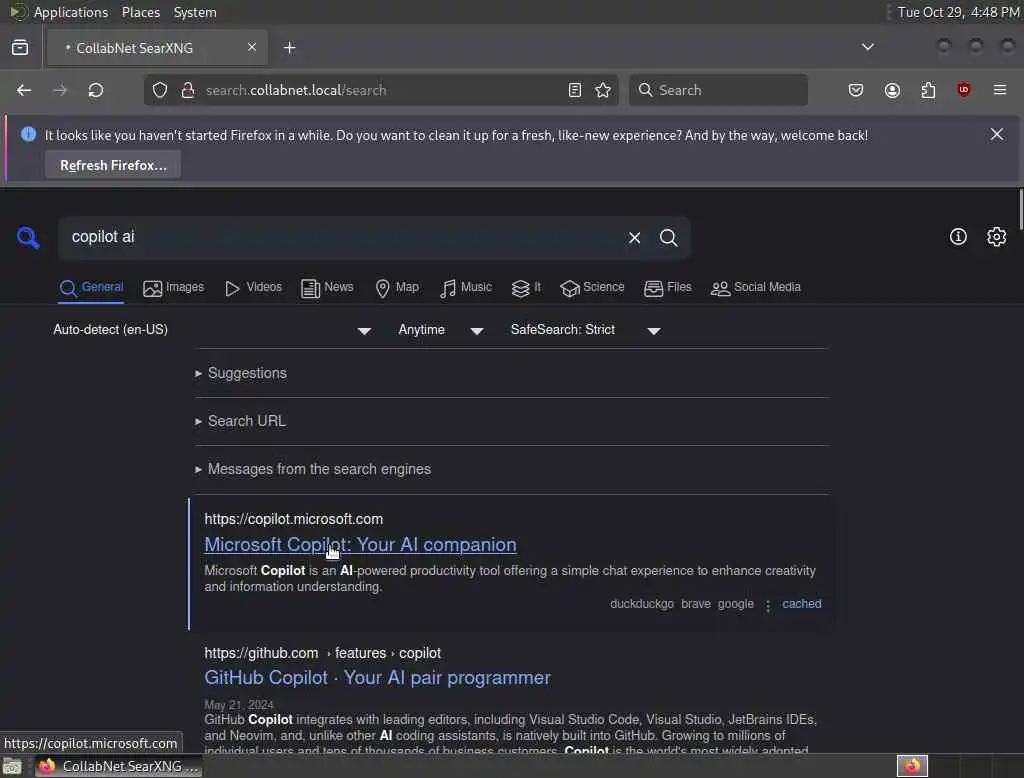
Task: Switch to the Music category tab
Action: coord(466,287)
